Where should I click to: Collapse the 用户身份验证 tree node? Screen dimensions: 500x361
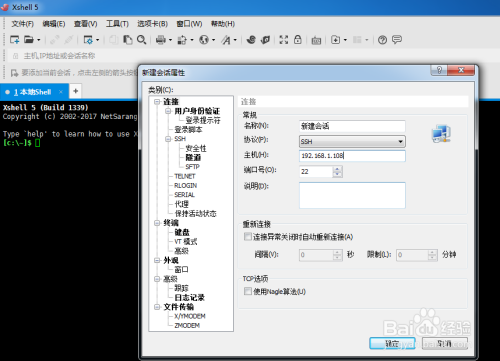168,111
